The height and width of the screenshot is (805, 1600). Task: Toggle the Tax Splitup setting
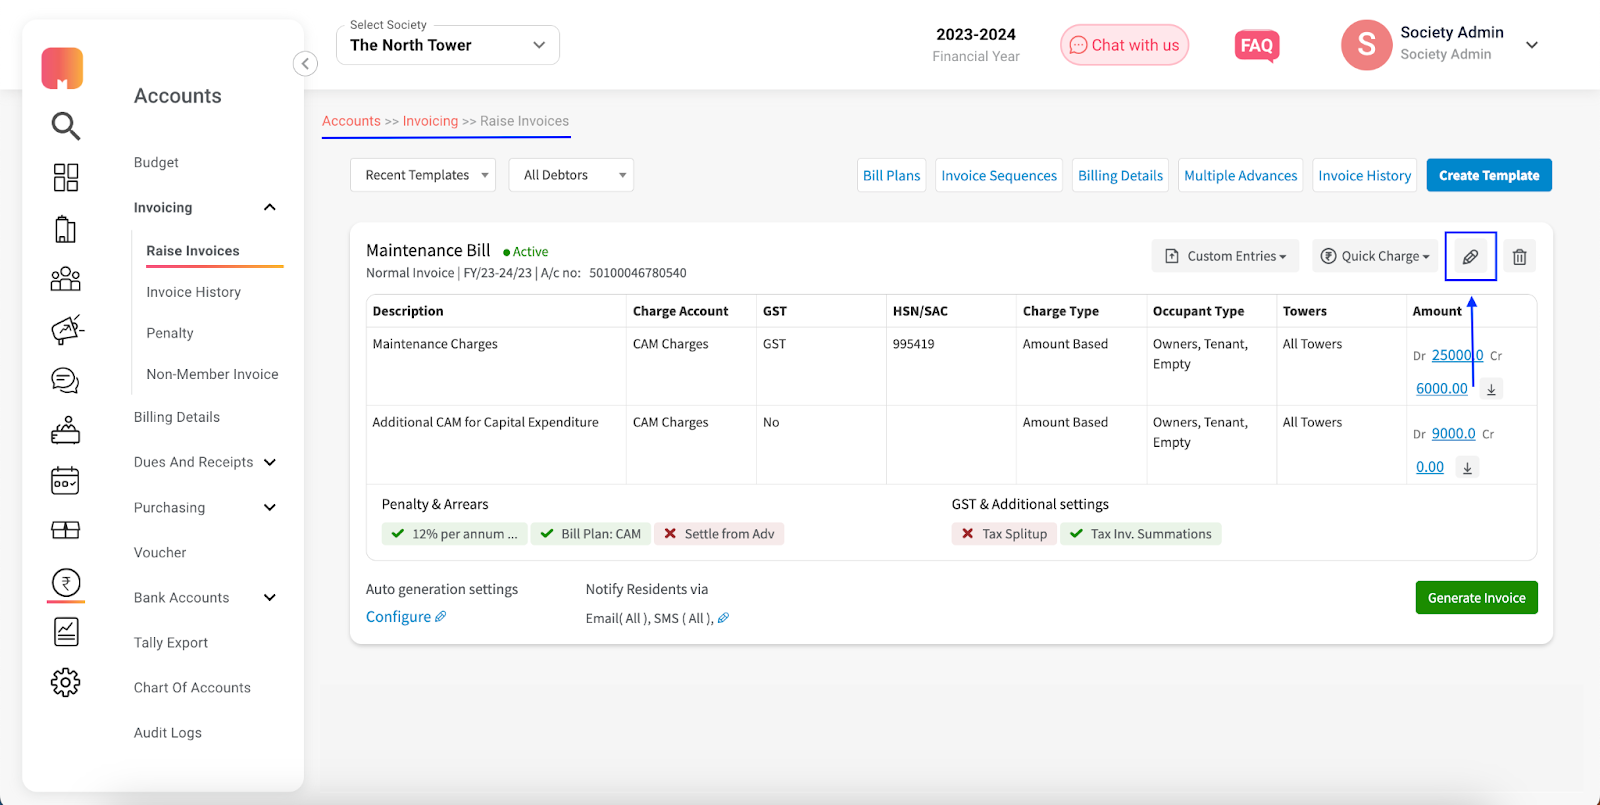1004,534
